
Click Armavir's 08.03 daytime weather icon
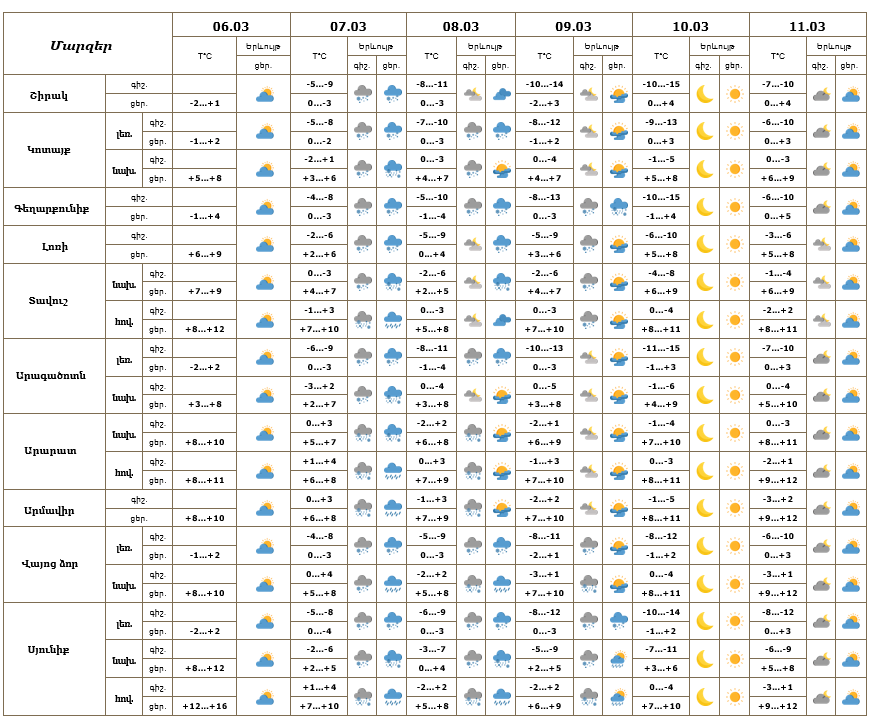point(501,508)
